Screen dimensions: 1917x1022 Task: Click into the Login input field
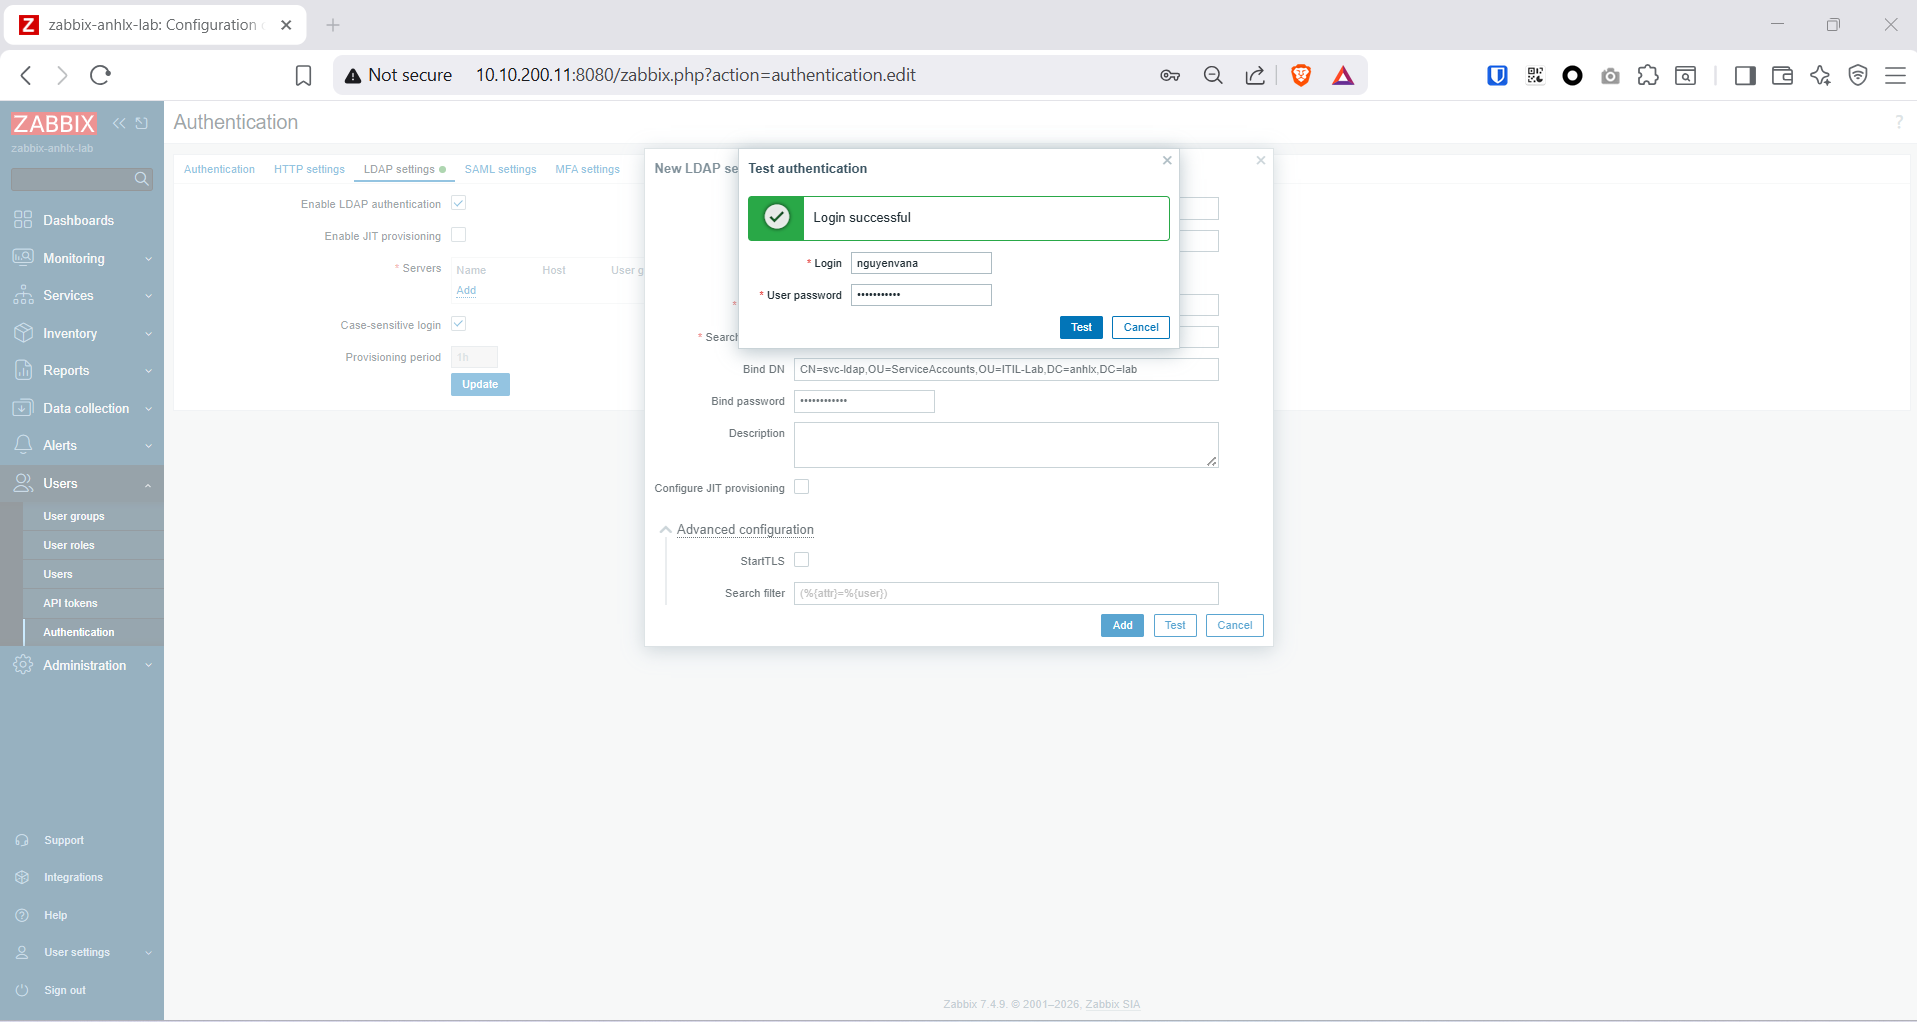click(920, 263)
